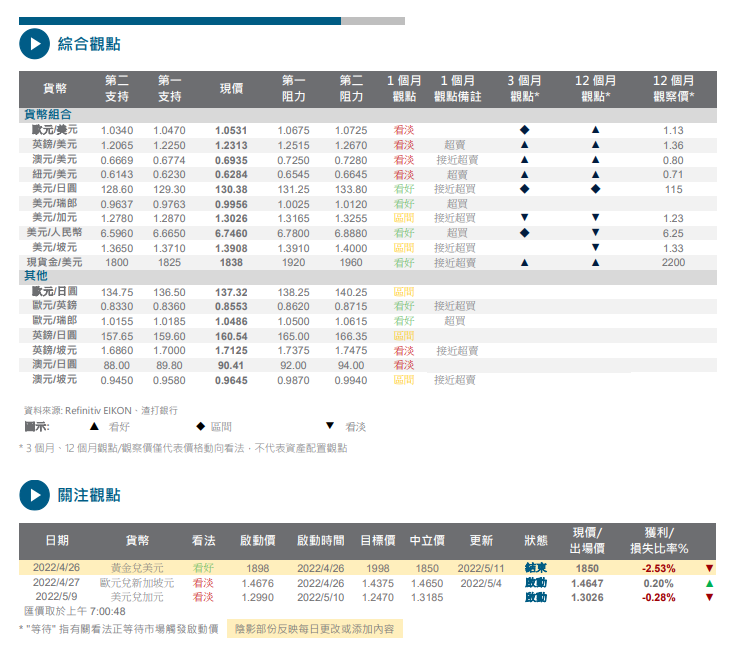
Task: Click the 現價 column header in top table
Action: point(231,89)
